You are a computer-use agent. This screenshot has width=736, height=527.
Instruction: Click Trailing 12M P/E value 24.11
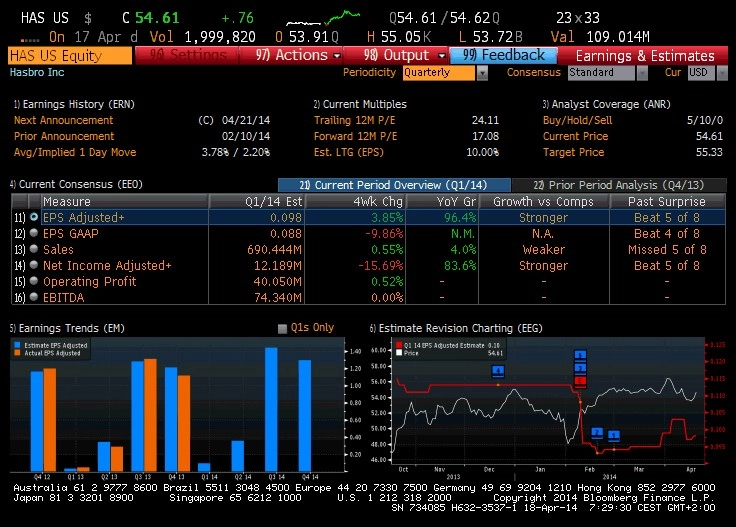[485, 120]
